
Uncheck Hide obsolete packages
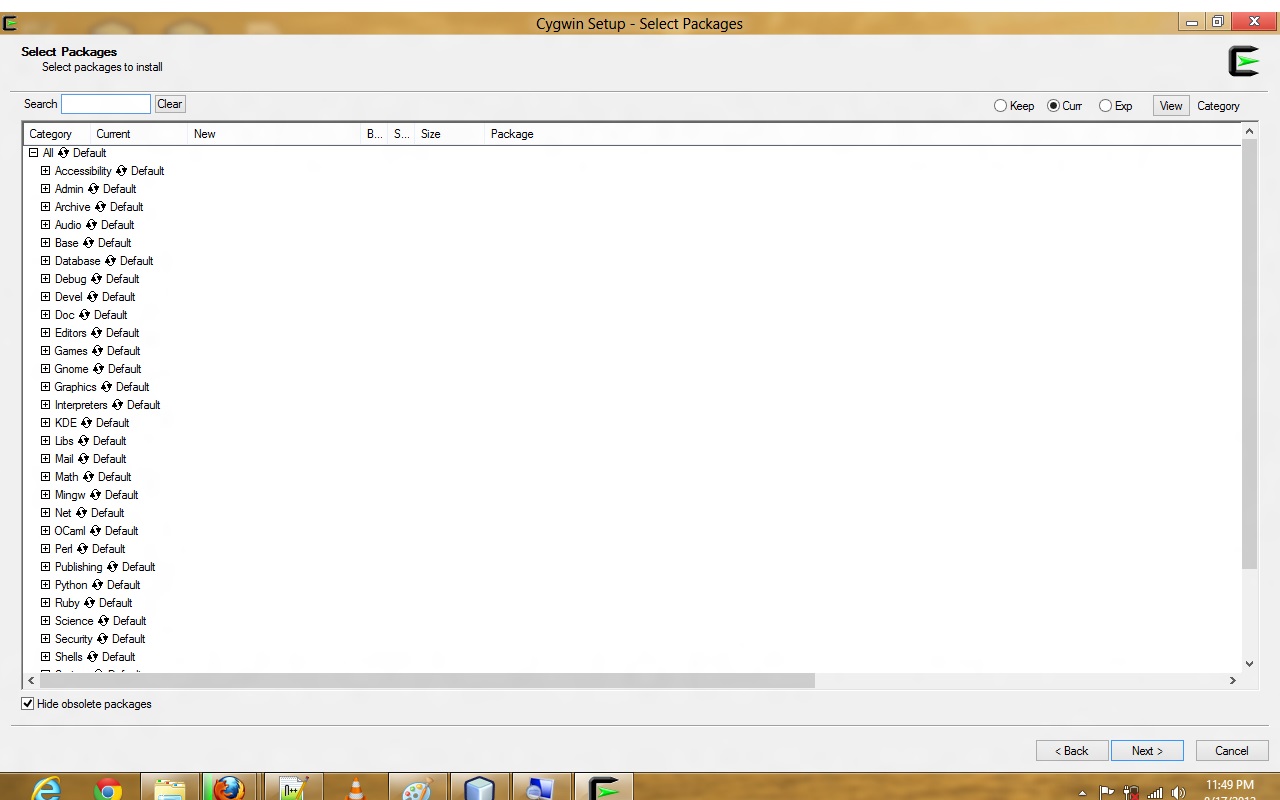coord(27,704)
